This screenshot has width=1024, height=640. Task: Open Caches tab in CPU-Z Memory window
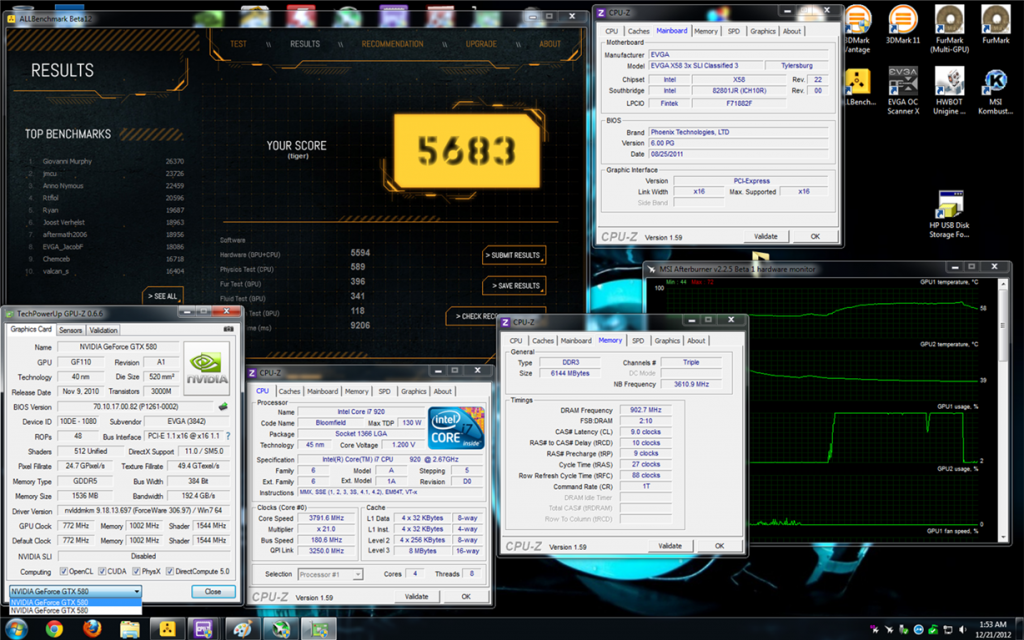point(543,341)
